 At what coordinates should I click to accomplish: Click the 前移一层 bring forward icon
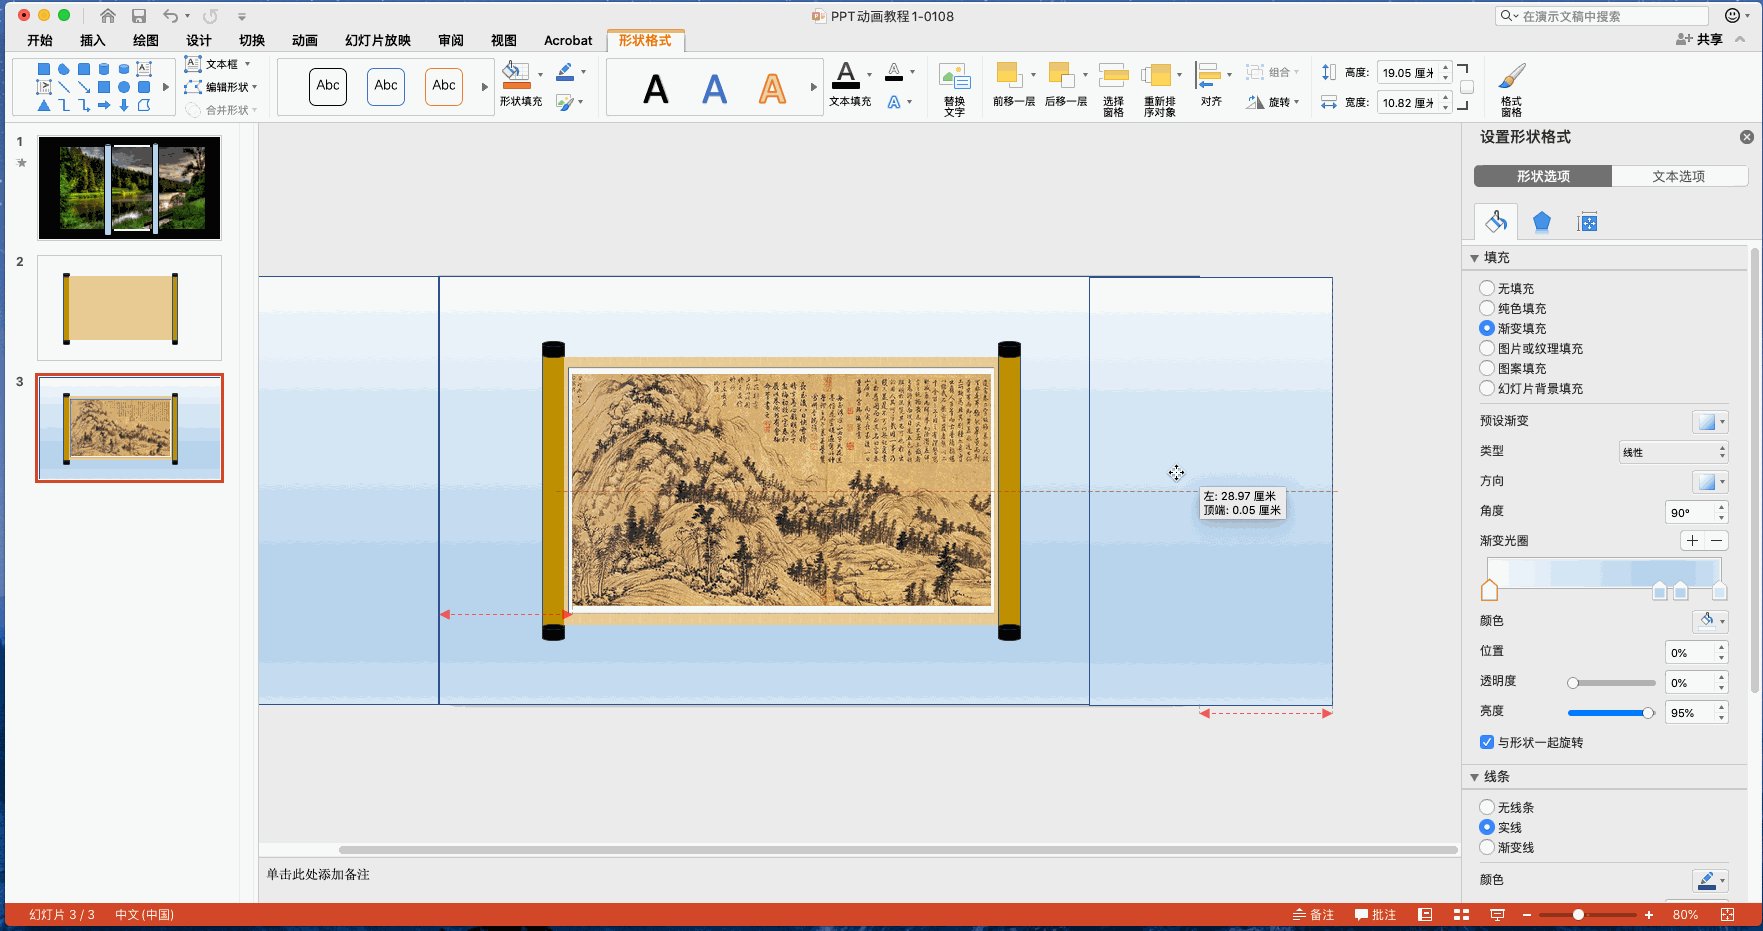pos(1009,75)
